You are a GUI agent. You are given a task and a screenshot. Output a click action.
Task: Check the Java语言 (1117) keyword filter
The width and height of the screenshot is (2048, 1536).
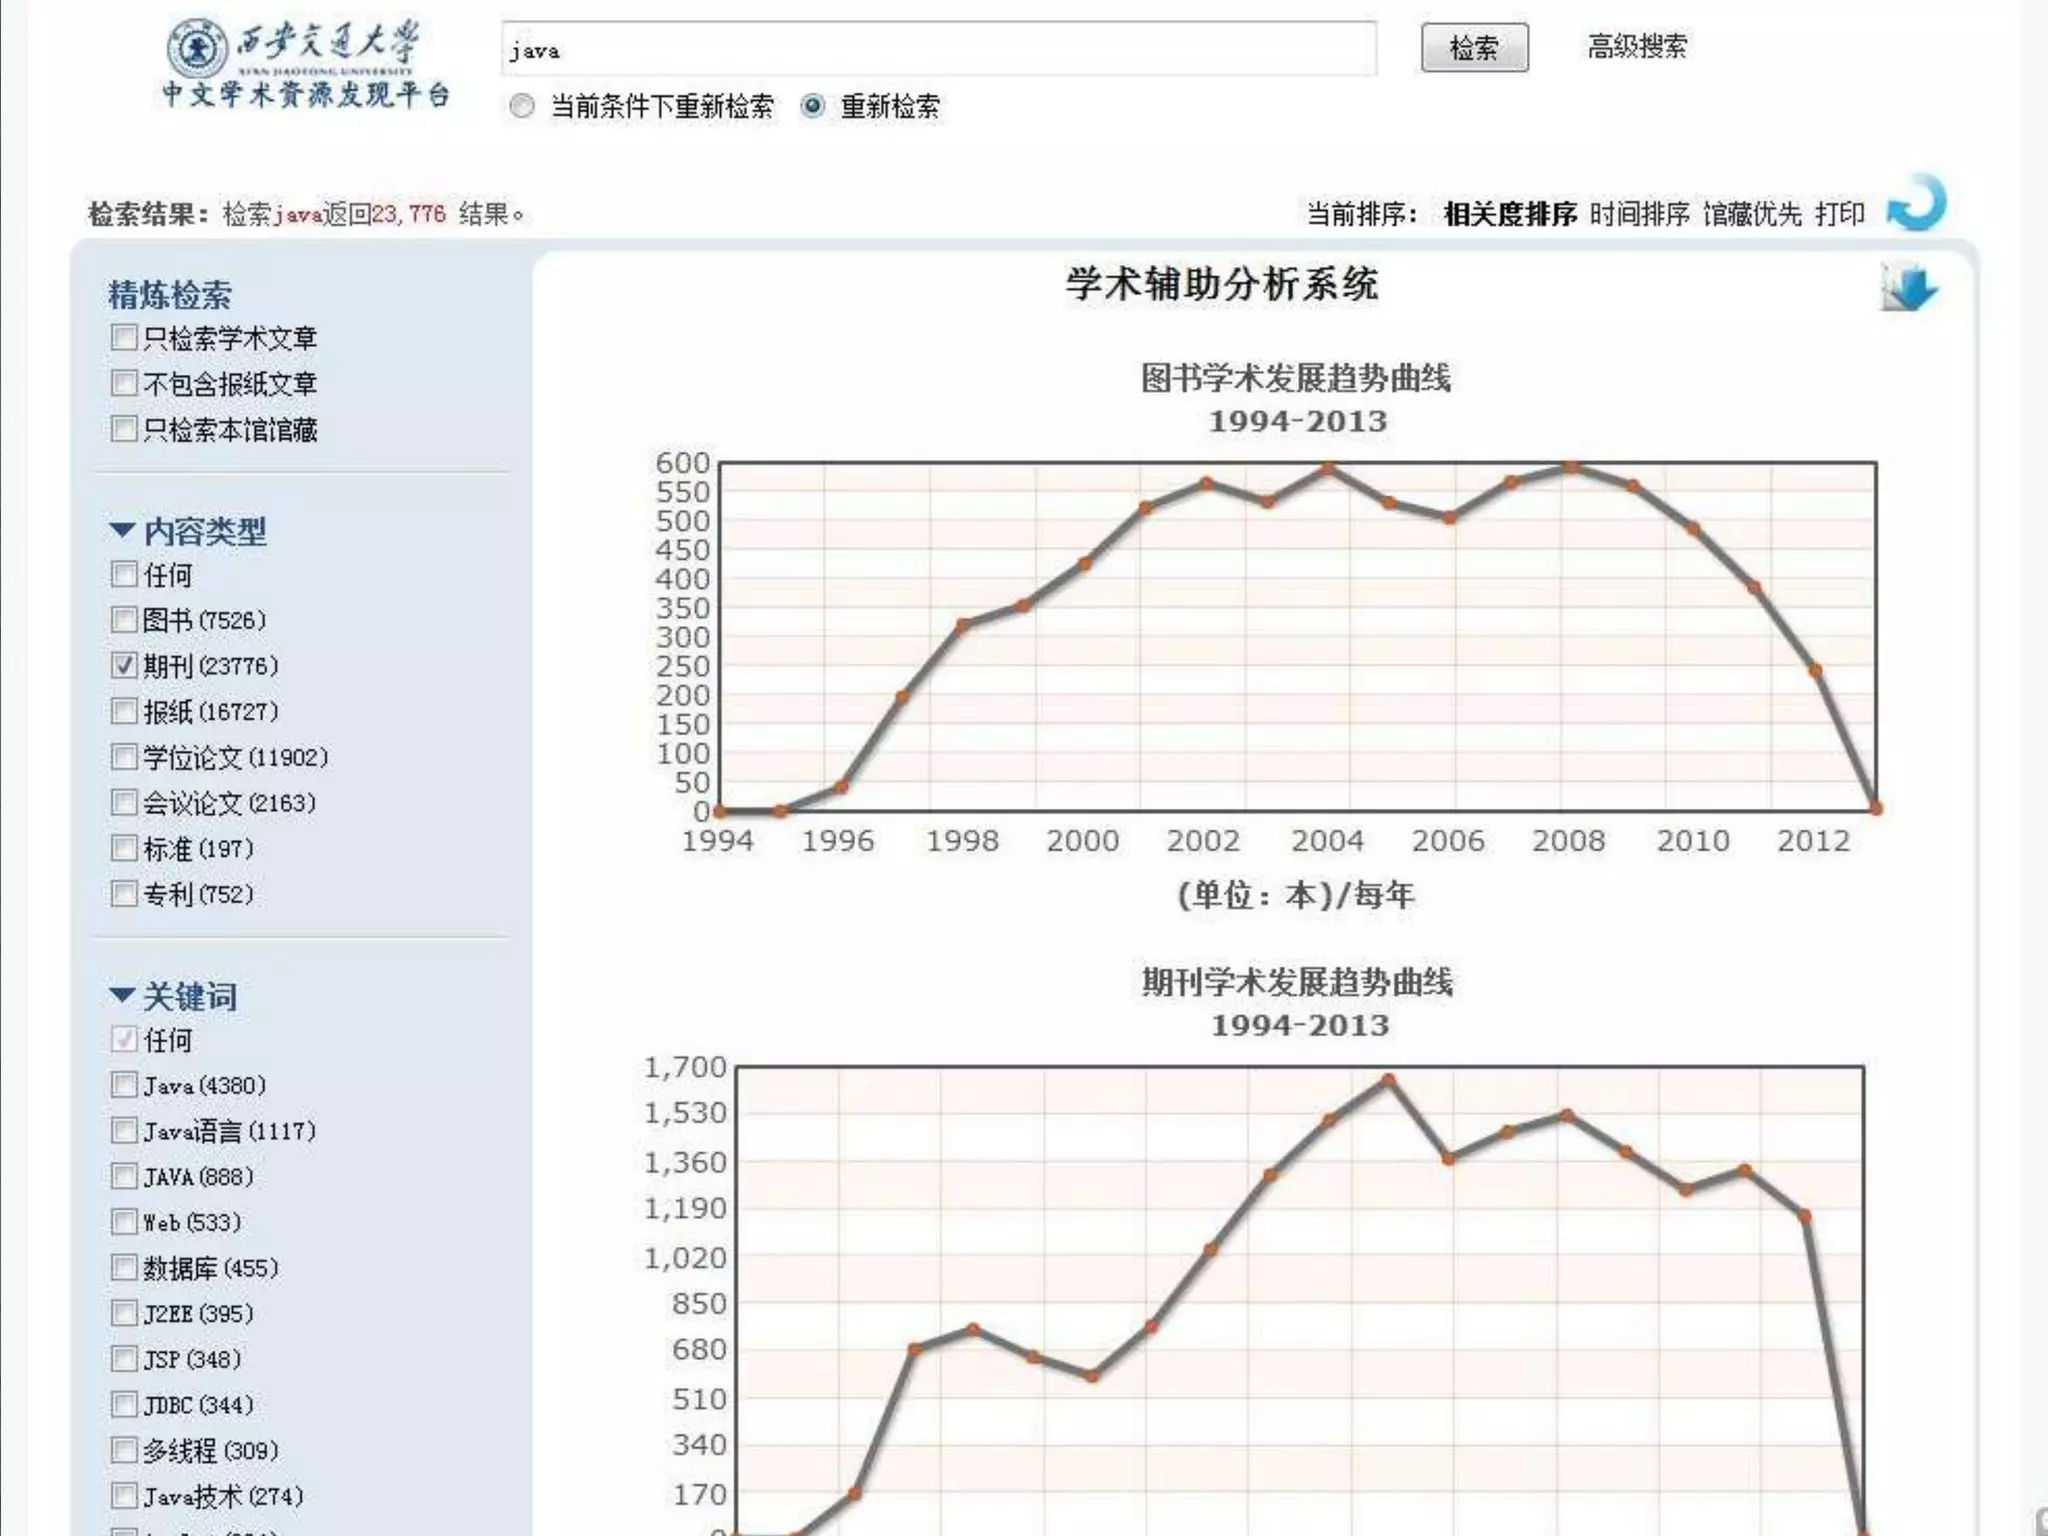[x=124, y=1131]
